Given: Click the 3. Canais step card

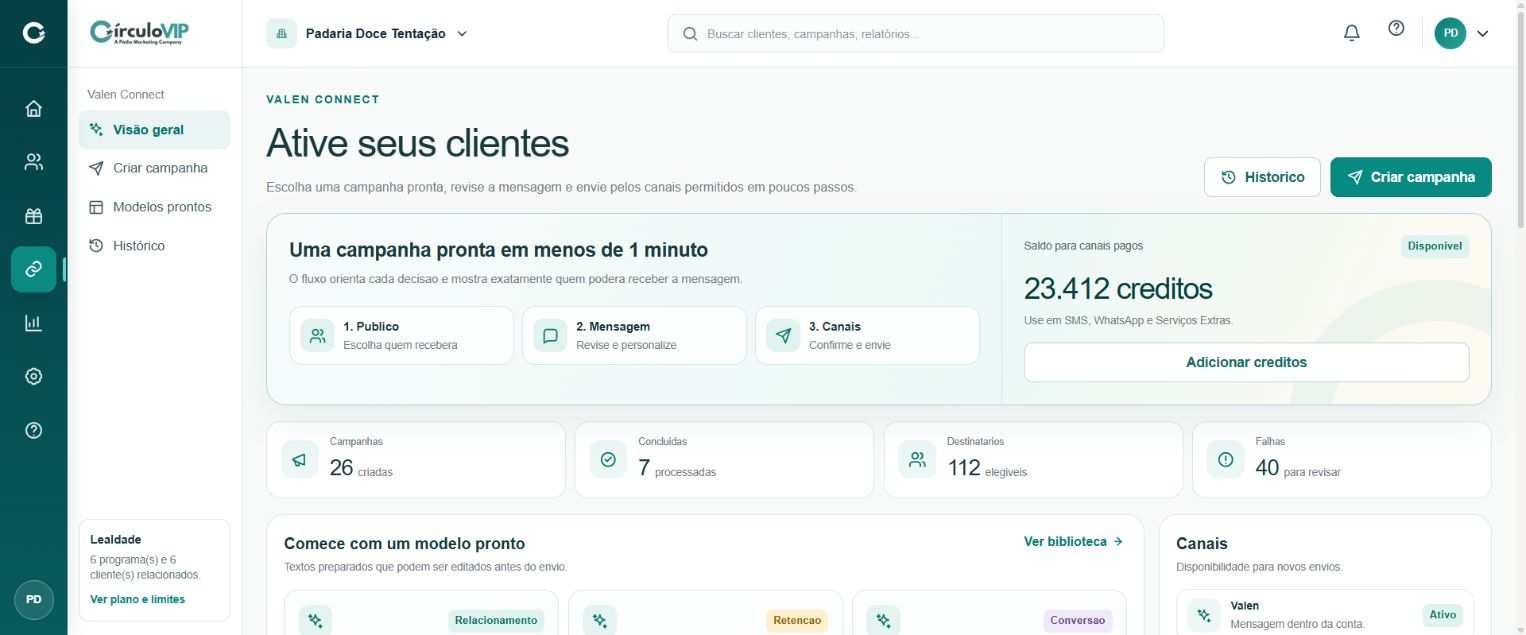Looking at the screenshot, I should coord(867,336).
